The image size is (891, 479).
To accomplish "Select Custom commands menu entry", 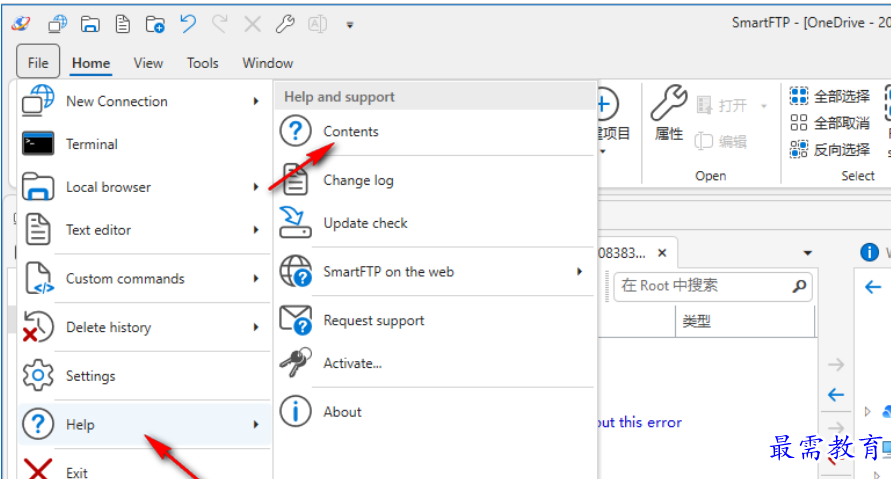I will (x=144, y=278).
